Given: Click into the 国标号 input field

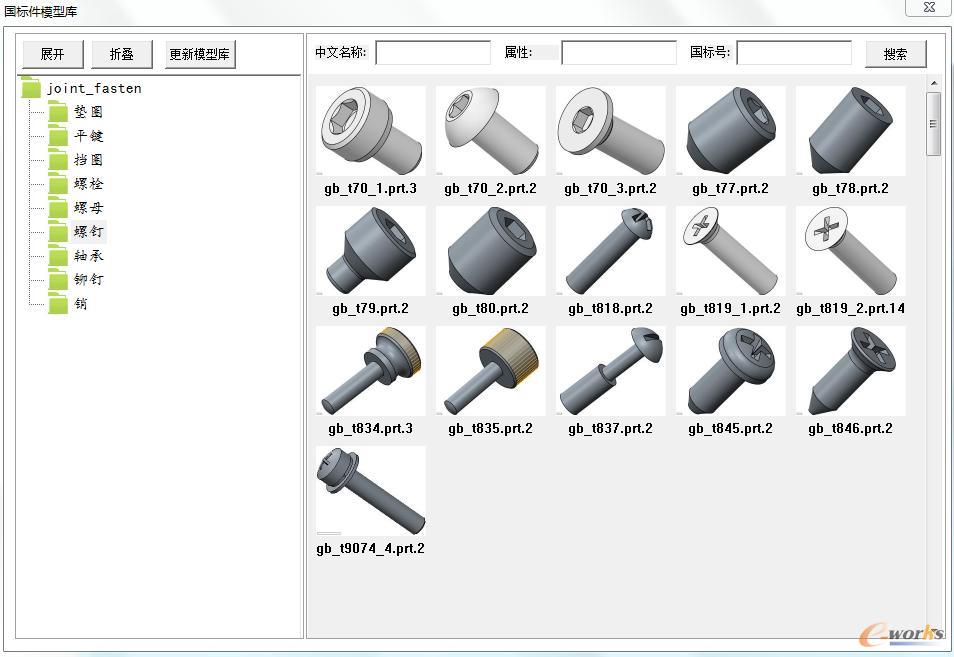Looking at the screenshot, I should pos(794,53).
